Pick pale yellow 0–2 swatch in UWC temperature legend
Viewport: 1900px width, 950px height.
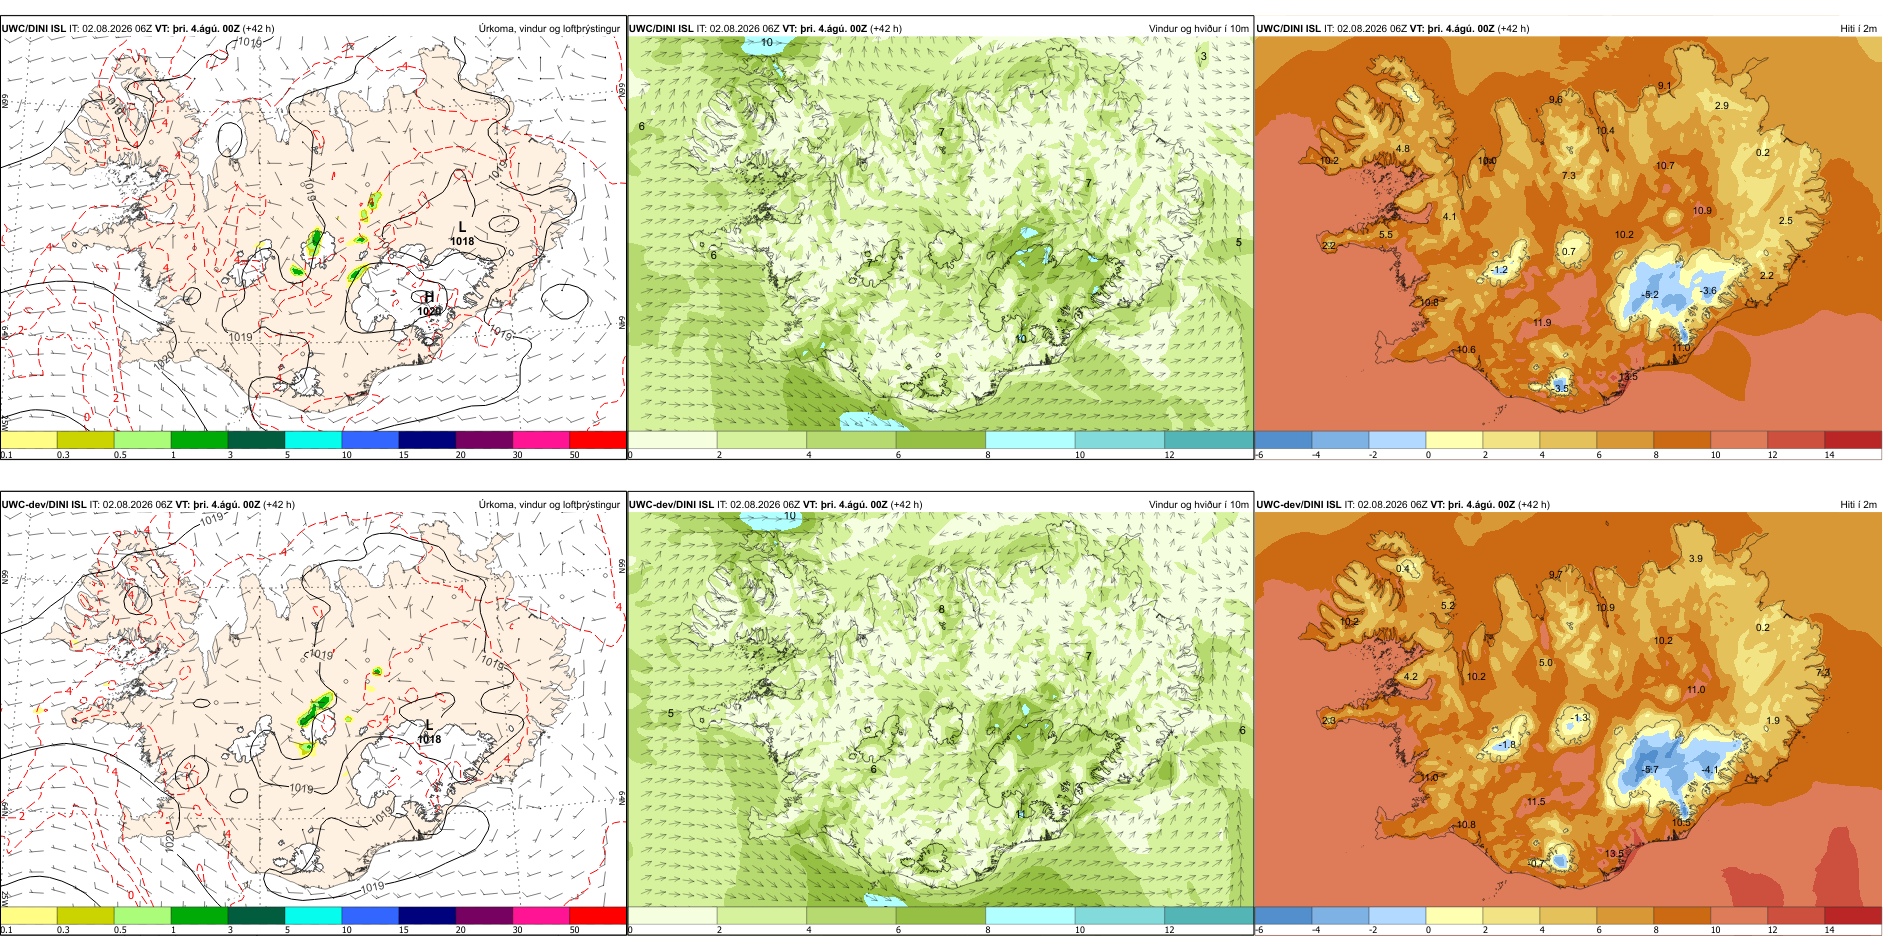(1454, 440)
